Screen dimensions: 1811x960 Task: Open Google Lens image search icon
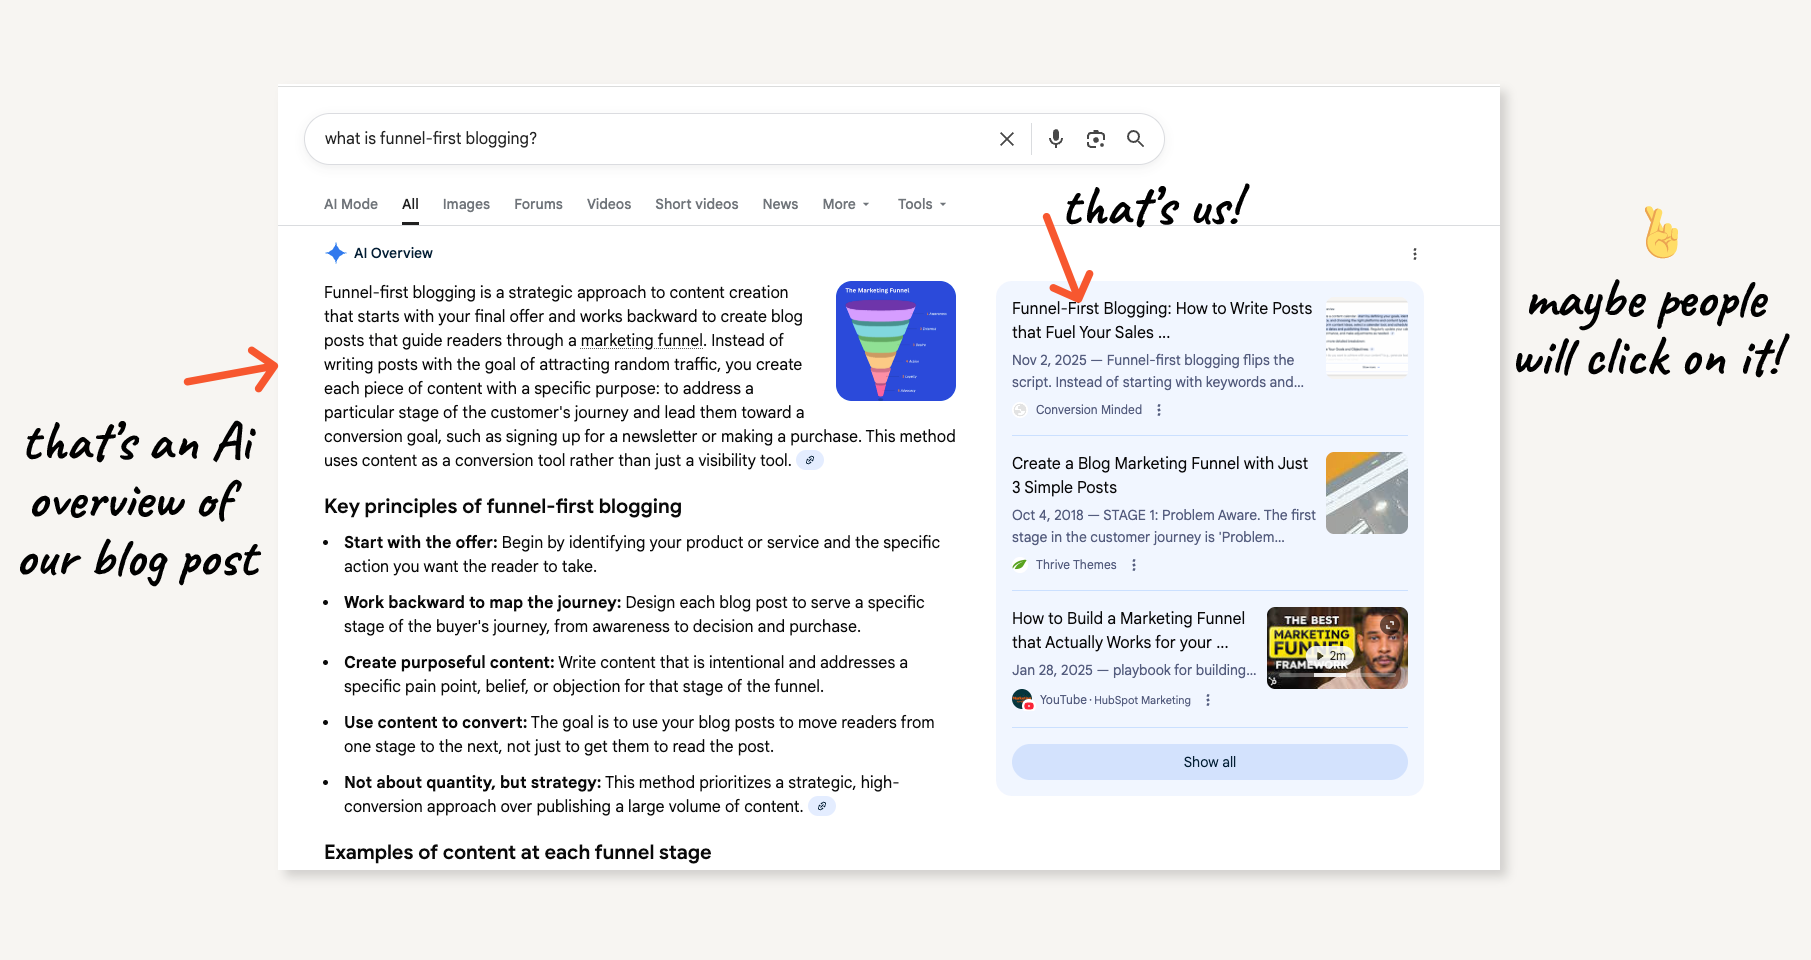pyautogui.click(x=1096, y=139)
